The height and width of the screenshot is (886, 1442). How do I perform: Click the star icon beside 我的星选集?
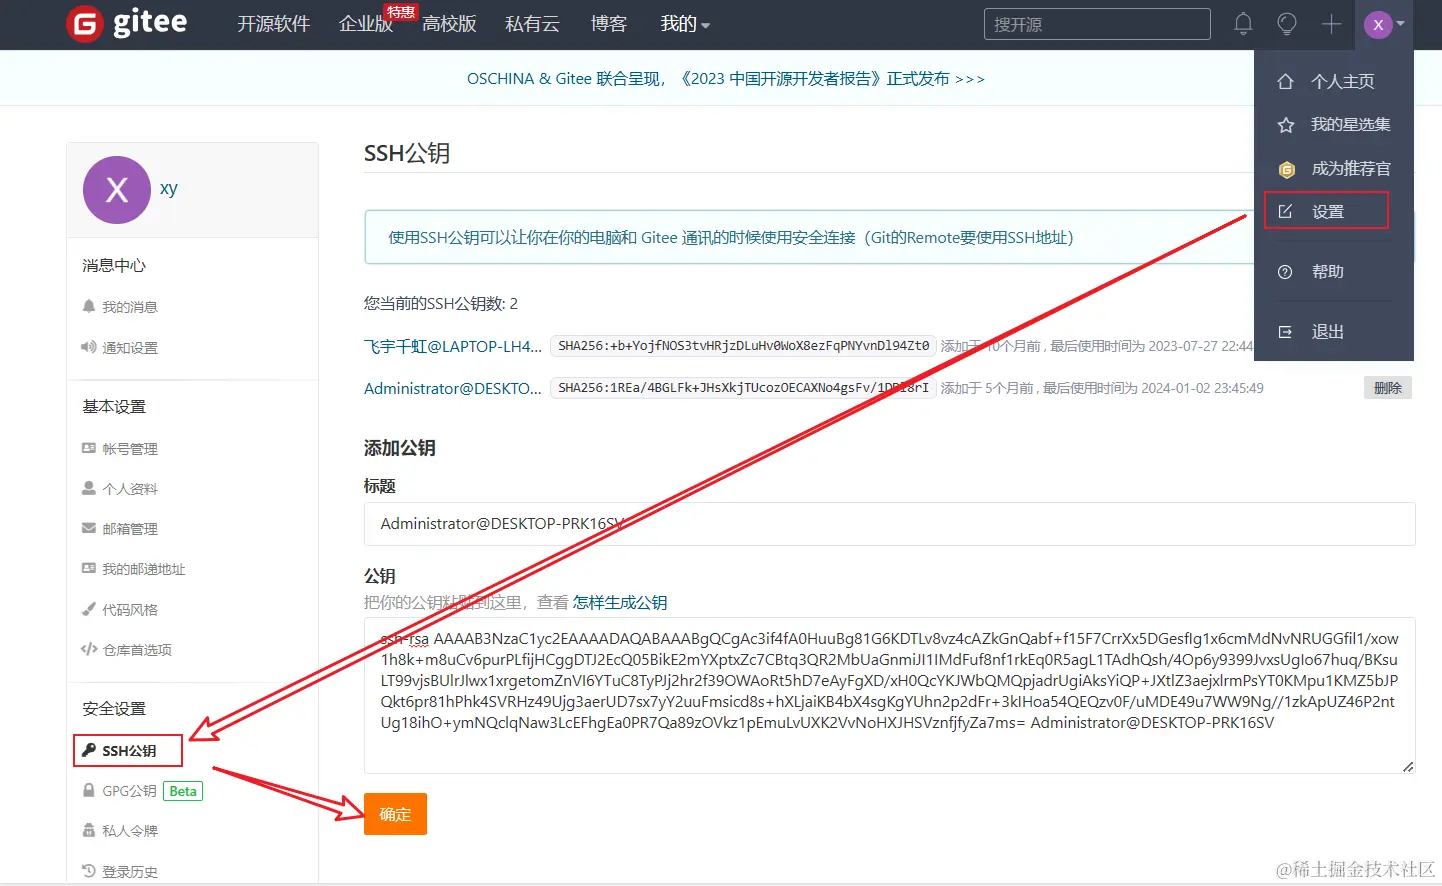click(1286, 125)
